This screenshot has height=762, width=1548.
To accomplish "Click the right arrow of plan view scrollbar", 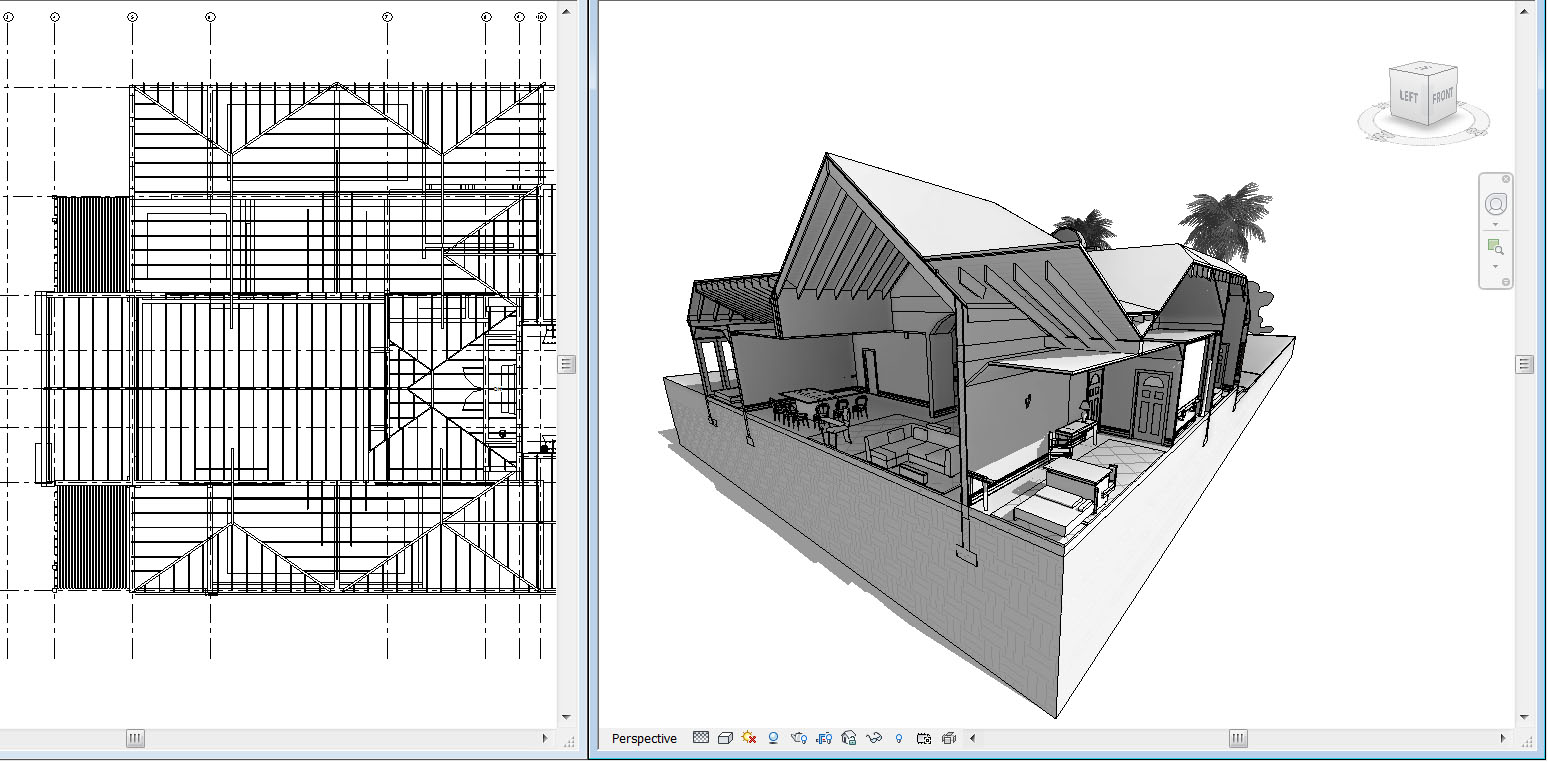I will click(545, 739).
